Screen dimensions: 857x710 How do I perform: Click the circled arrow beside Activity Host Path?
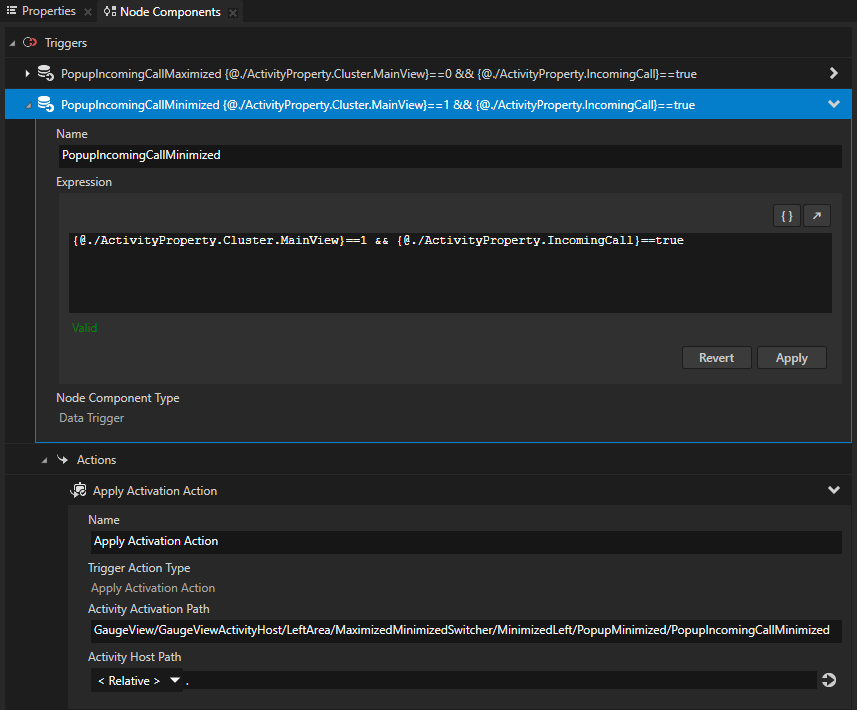coord(828,681)
